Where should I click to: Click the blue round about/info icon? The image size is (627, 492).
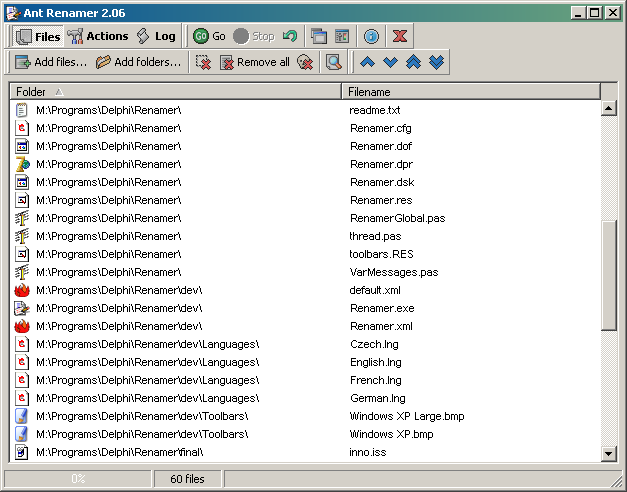click(x=371, y=36)
